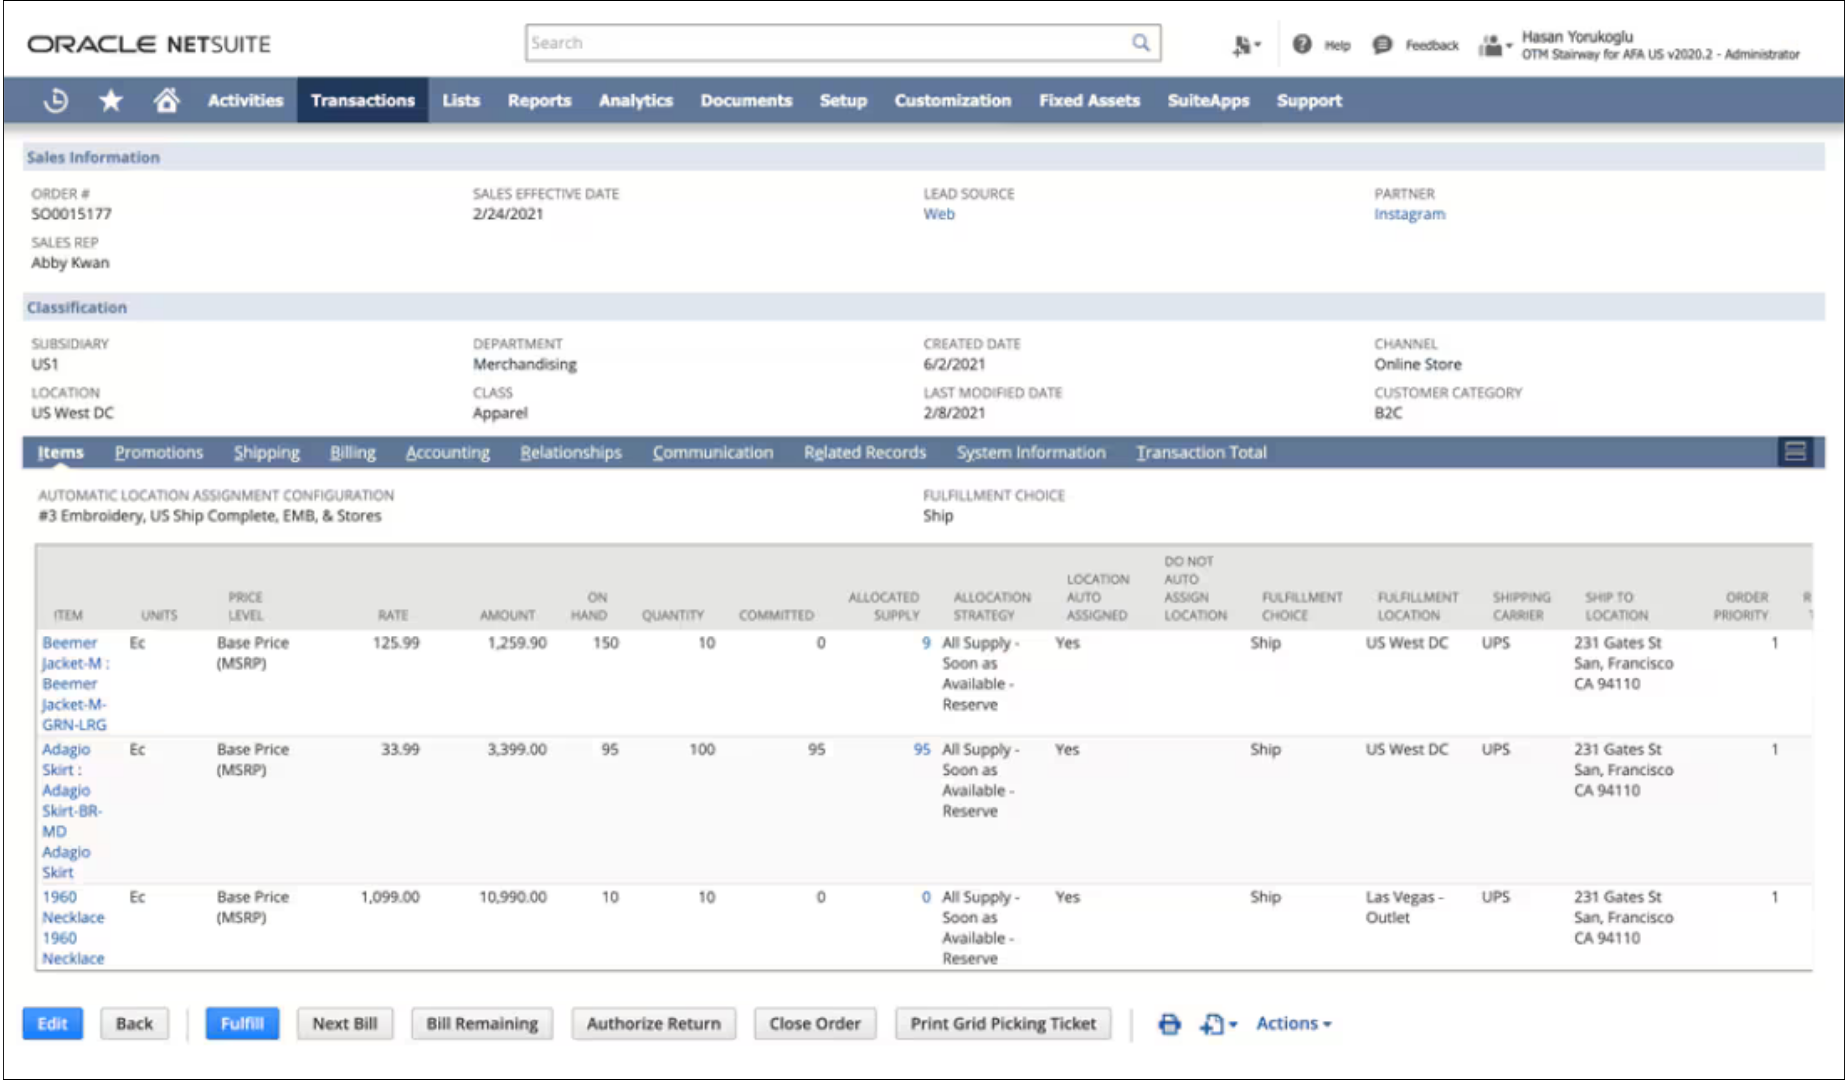Open the Instagram partner link

(x=1409, y=214)
